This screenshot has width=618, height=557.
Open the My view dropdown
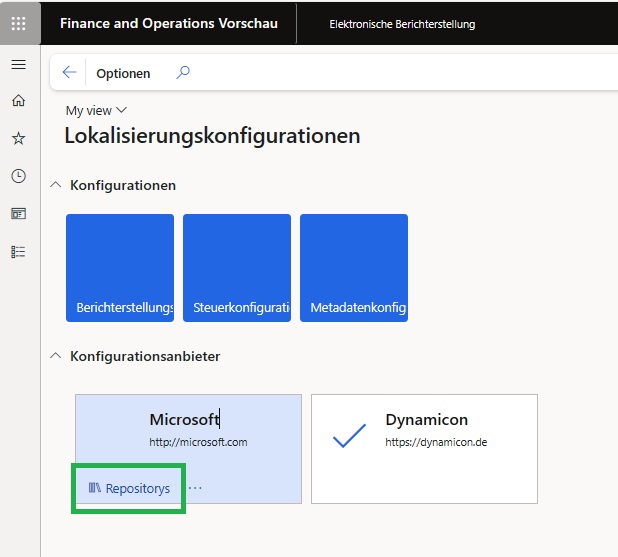point(96,110)
